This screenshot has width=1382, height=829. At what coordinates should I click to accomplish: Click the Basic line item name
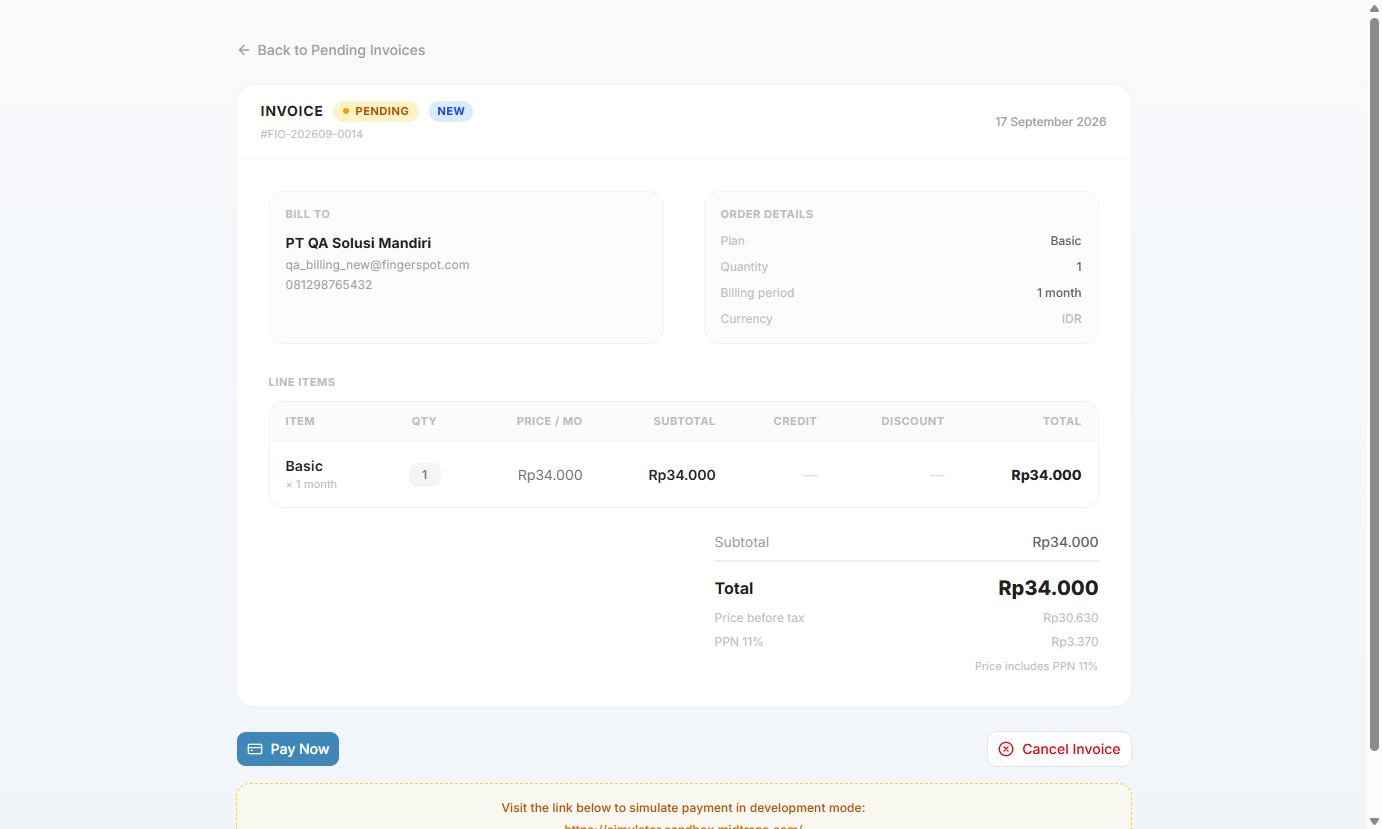304,466
